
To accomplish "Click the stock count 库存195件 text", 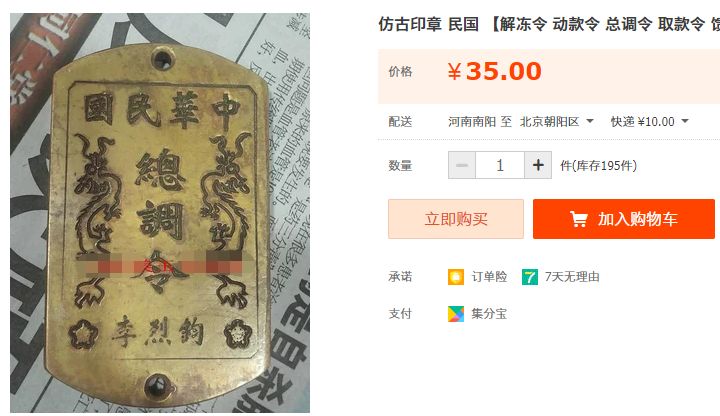I will pos(598,165).
